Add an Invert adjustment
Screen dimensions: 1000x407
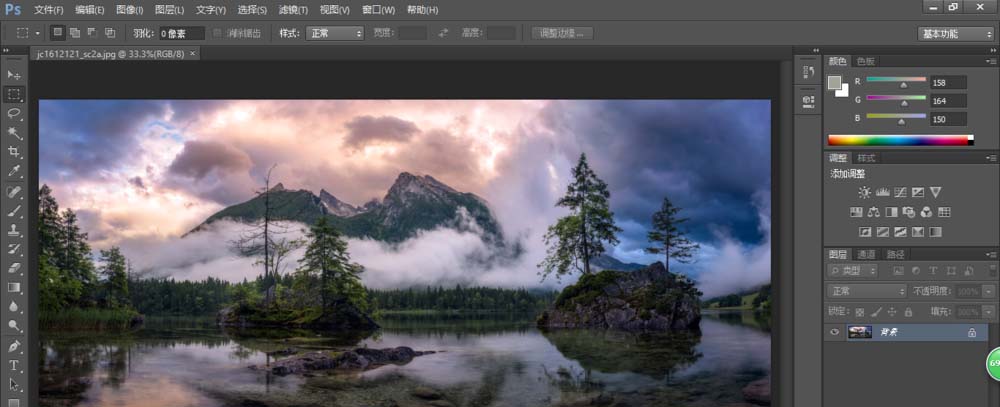(865, 232)
